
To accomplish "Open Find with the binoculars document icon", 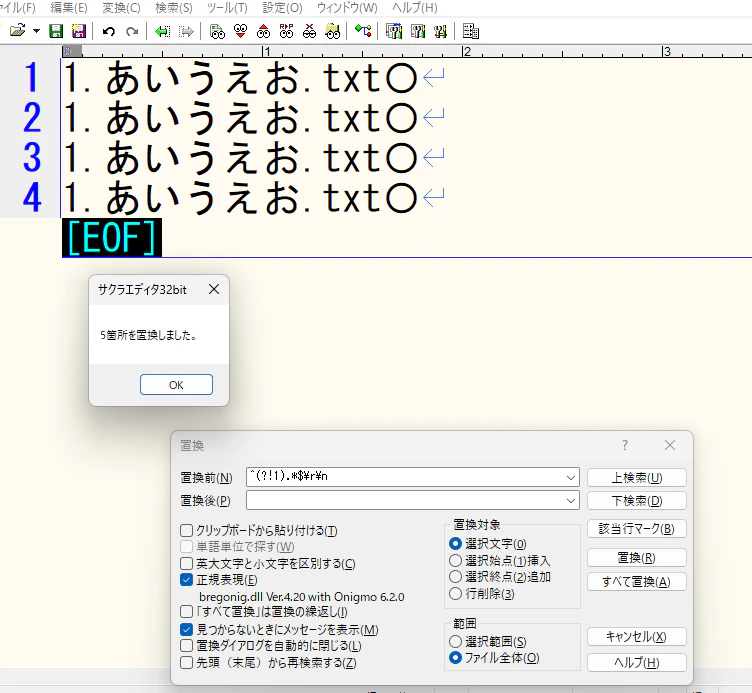I will point(217,32).
